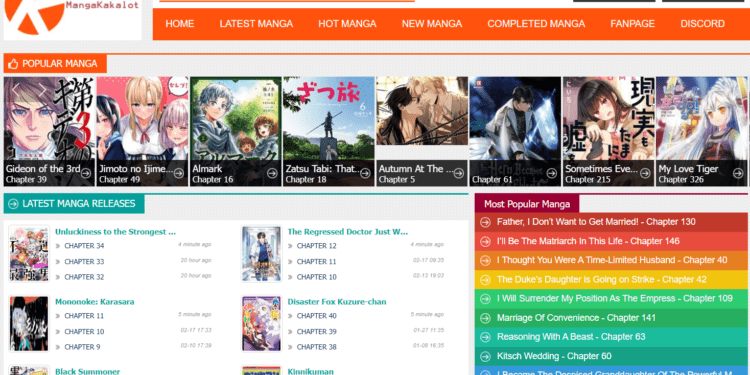Open the Disaster Fox Kuzure-chan title link
Viewport: 750px width, 375px height.
tap(337, 302)
